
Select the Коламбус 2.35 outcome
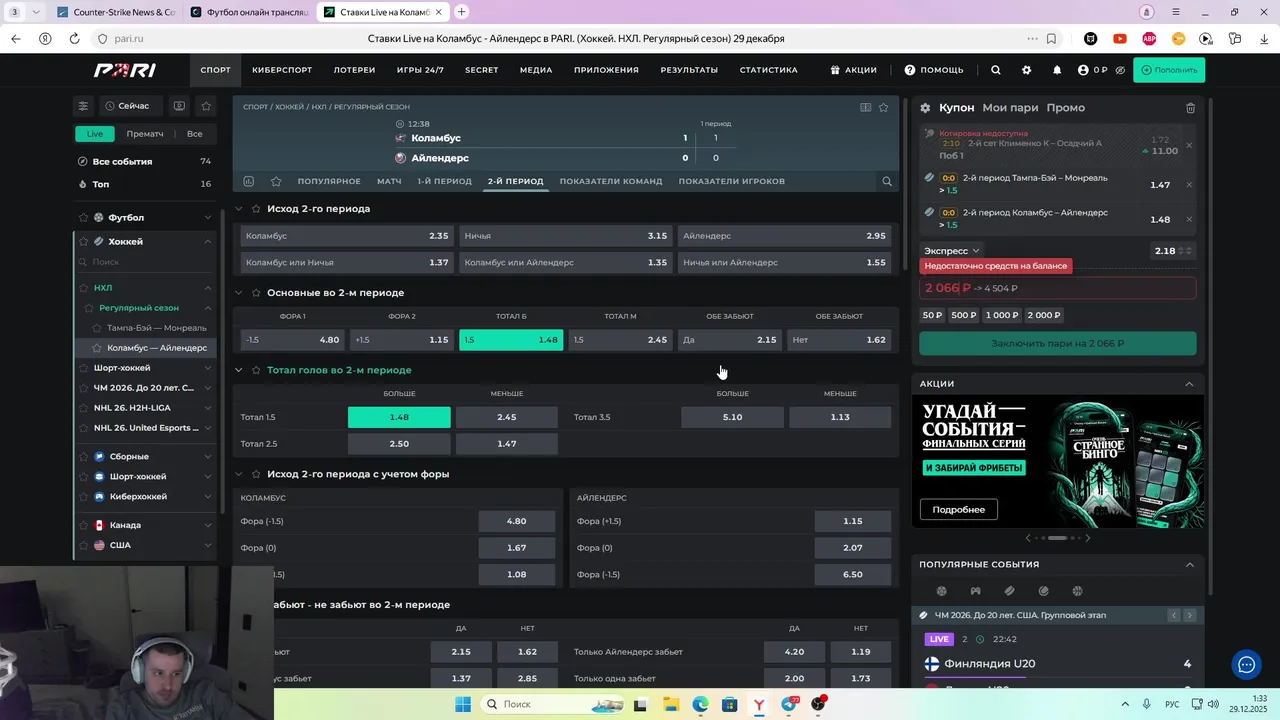pos(347,236)
